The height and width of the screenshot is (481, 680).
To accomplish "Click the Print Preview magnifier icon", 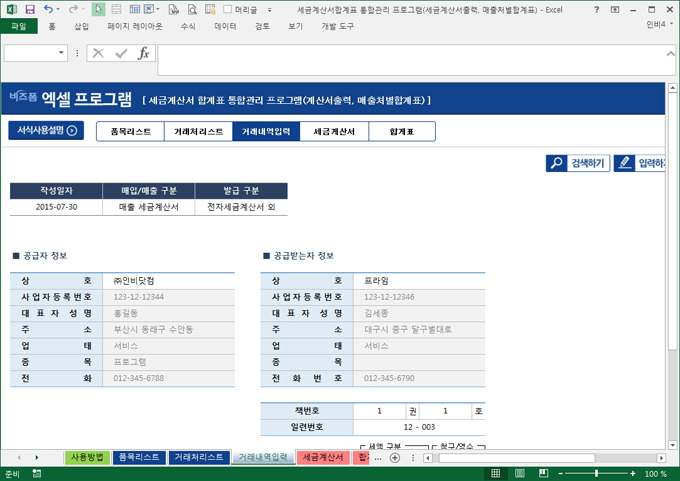I will tap(192, 9).
